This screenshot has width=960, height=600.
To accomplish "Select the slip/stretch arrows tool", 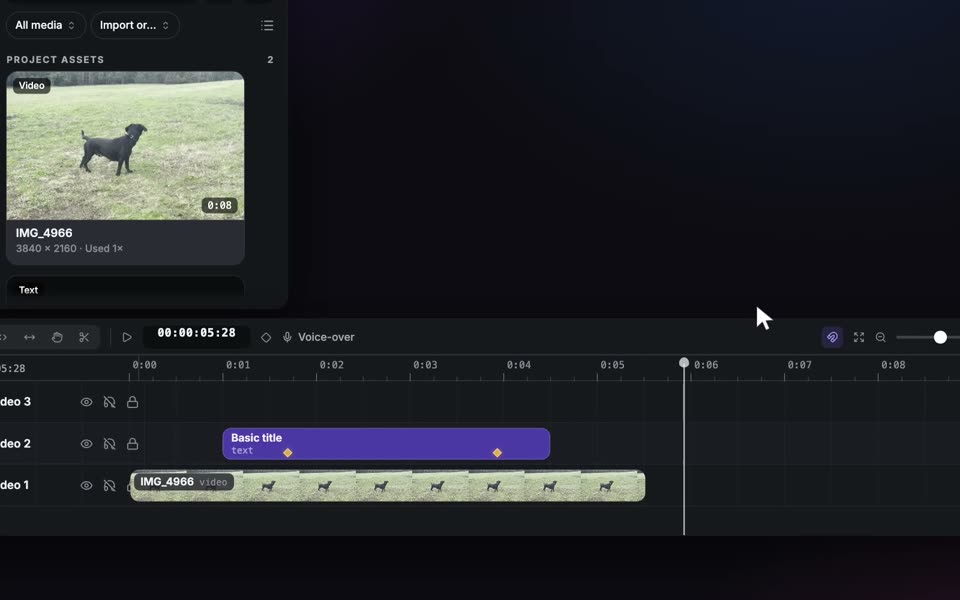I will click(x=29, y=337).
